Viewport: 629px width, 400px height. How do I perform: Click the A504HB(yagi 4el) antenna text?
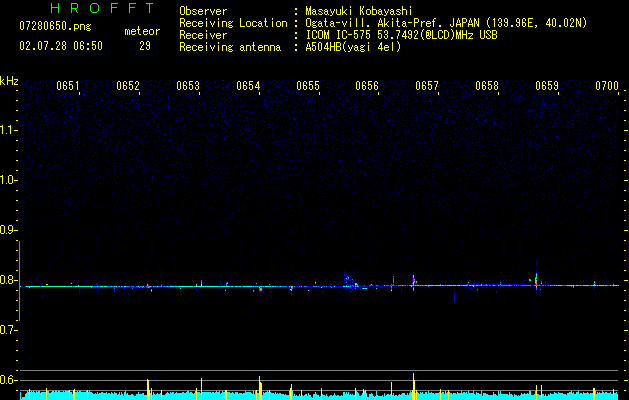353,47
